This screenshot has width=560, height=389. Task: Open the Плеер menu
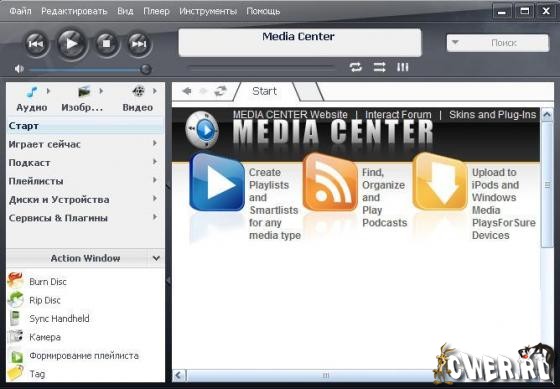point(156,11)
